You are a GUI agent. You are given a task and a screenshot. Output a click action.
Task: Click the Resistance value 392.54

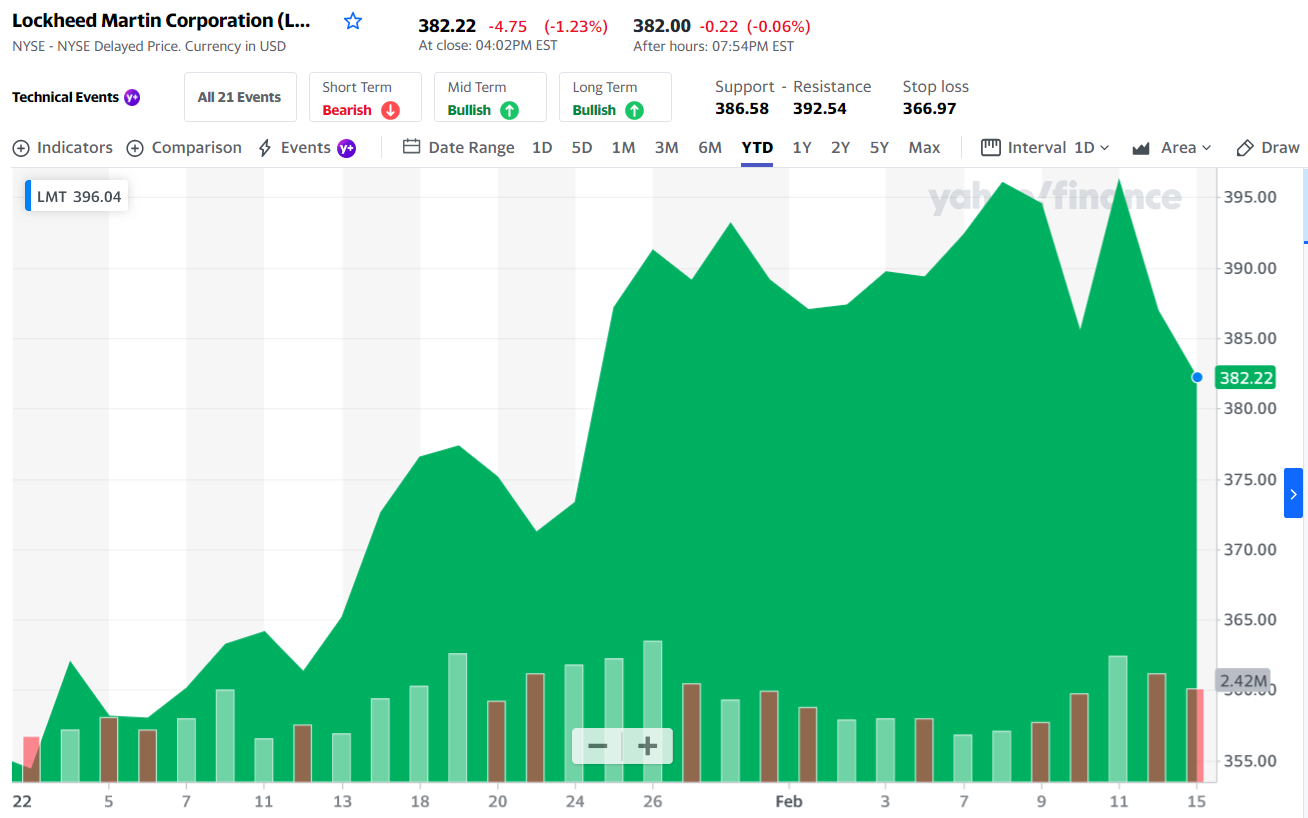(820, 109)
